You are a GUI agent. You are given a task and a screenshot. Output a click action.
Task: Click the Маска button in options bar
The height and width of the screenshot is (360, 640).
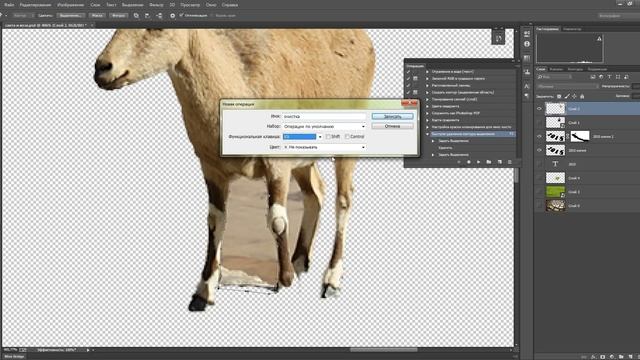[97, 16]
